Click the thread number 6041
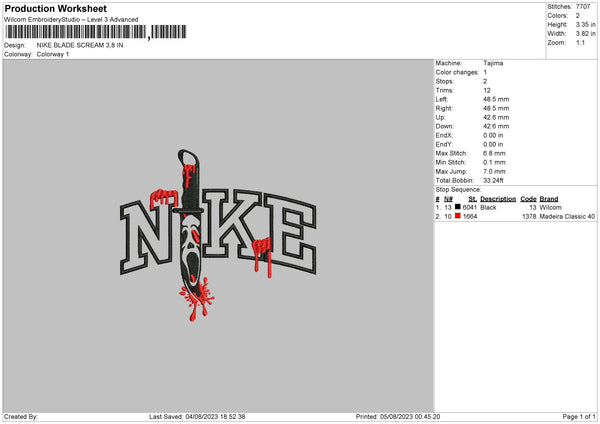 (x=470, y=207)
